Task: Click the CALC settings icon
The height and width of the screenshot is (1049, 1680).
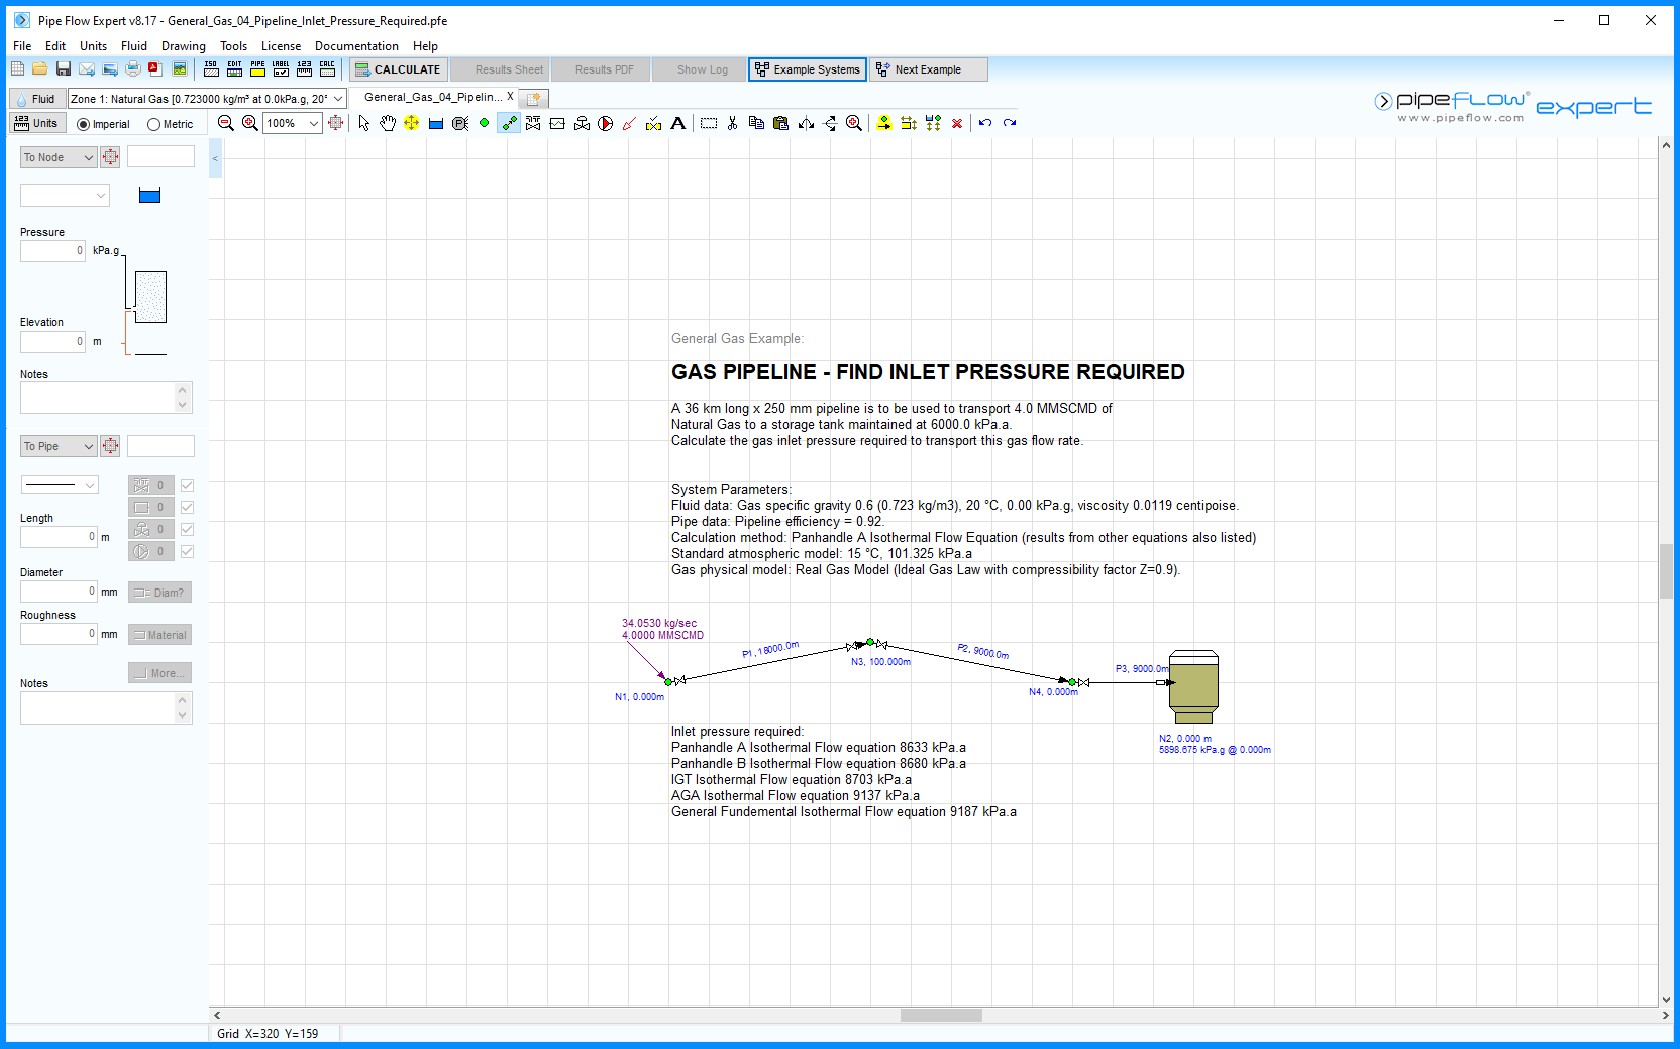Action: 327,69
